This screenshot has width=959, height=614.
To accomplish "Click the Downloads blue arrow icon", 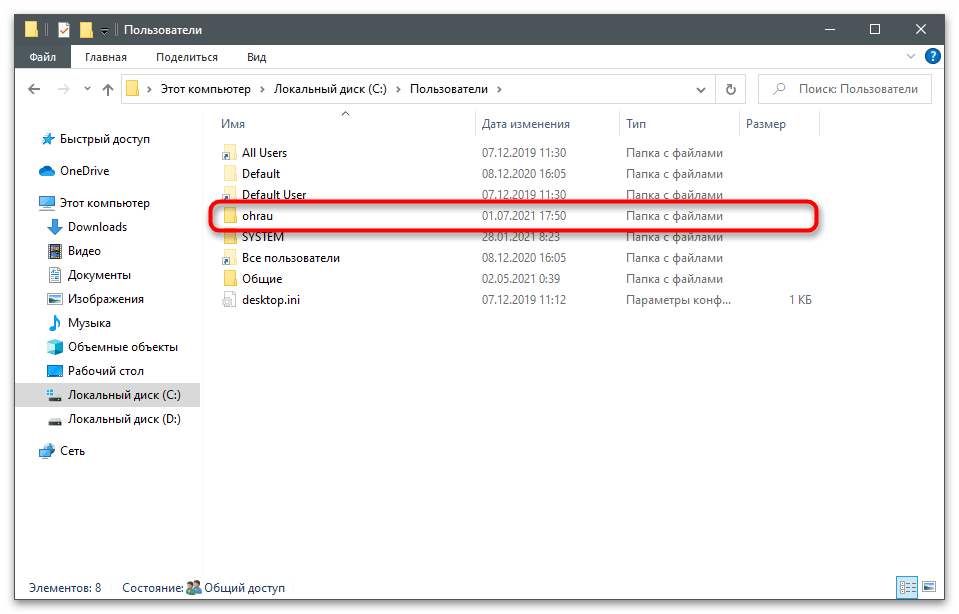I will coord(54,227).
